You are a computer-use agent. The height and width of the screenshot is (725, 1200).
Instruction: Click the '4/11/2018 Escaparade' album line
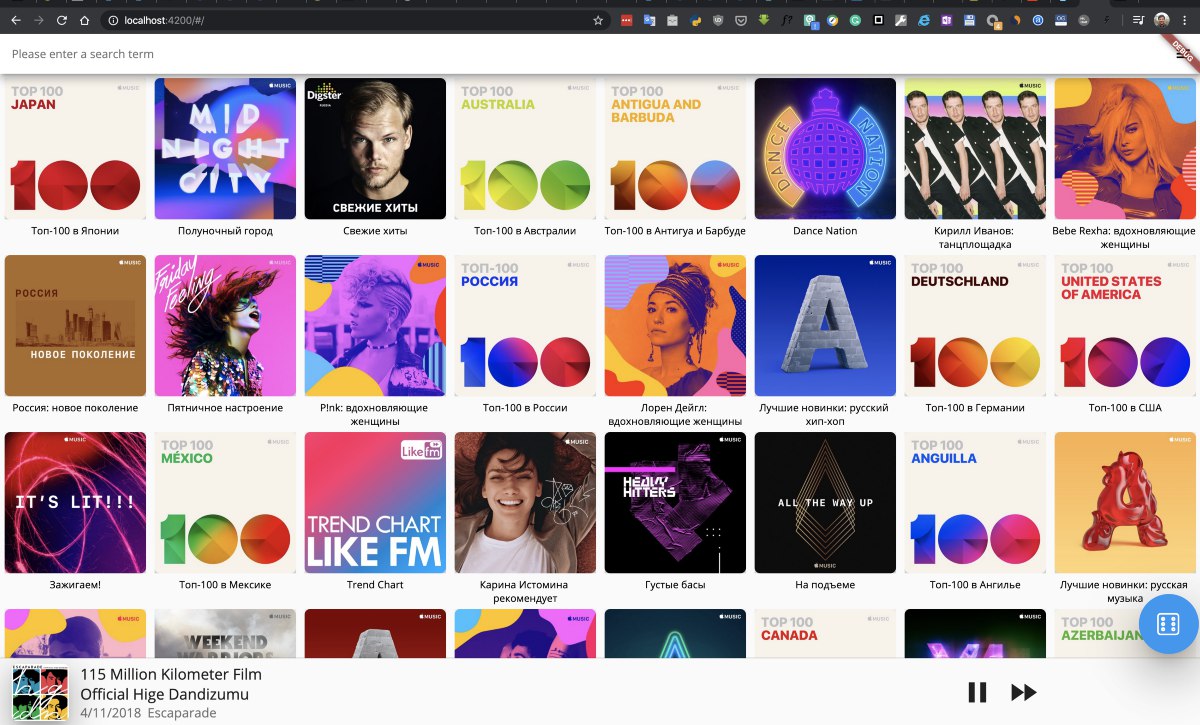[x=148, y=713]
